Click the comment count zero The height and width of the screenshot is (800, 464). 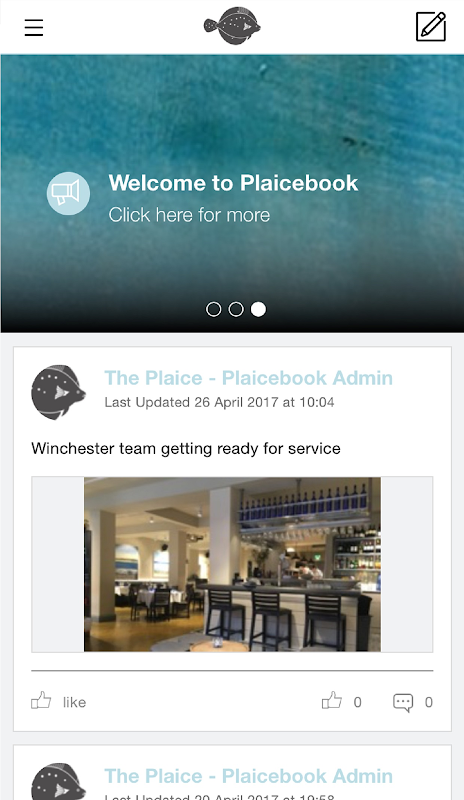pos(429,702)
